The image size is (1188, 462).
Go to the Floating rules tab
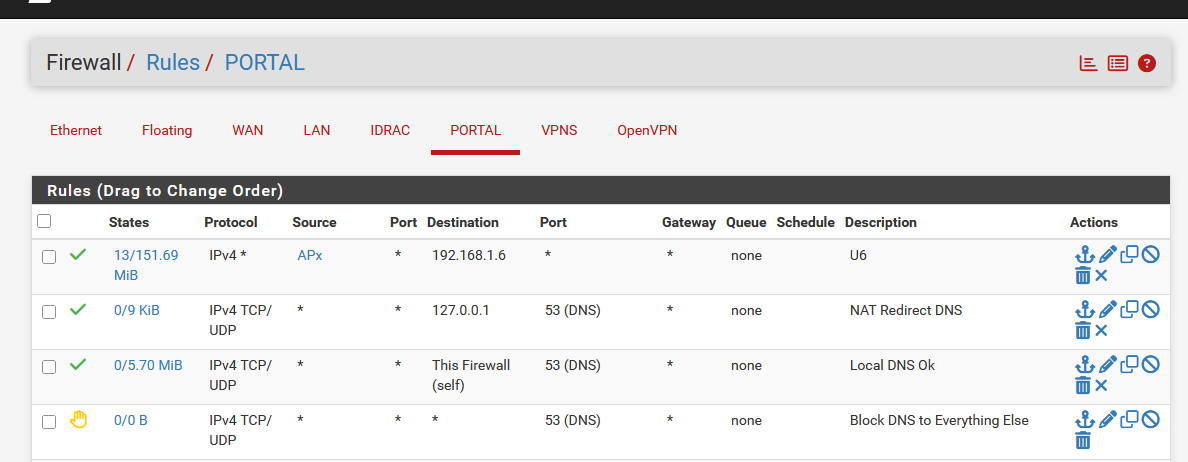167,130
